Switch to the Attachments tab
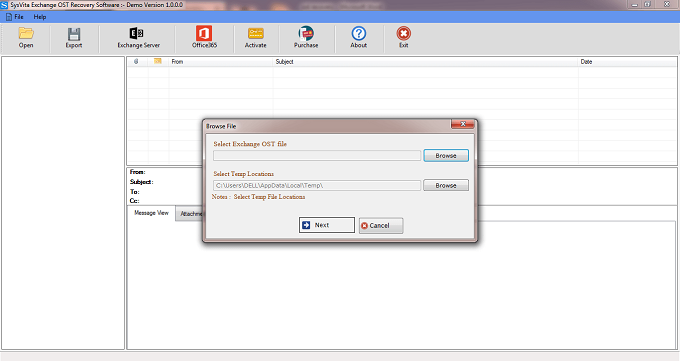 point(190,213)
